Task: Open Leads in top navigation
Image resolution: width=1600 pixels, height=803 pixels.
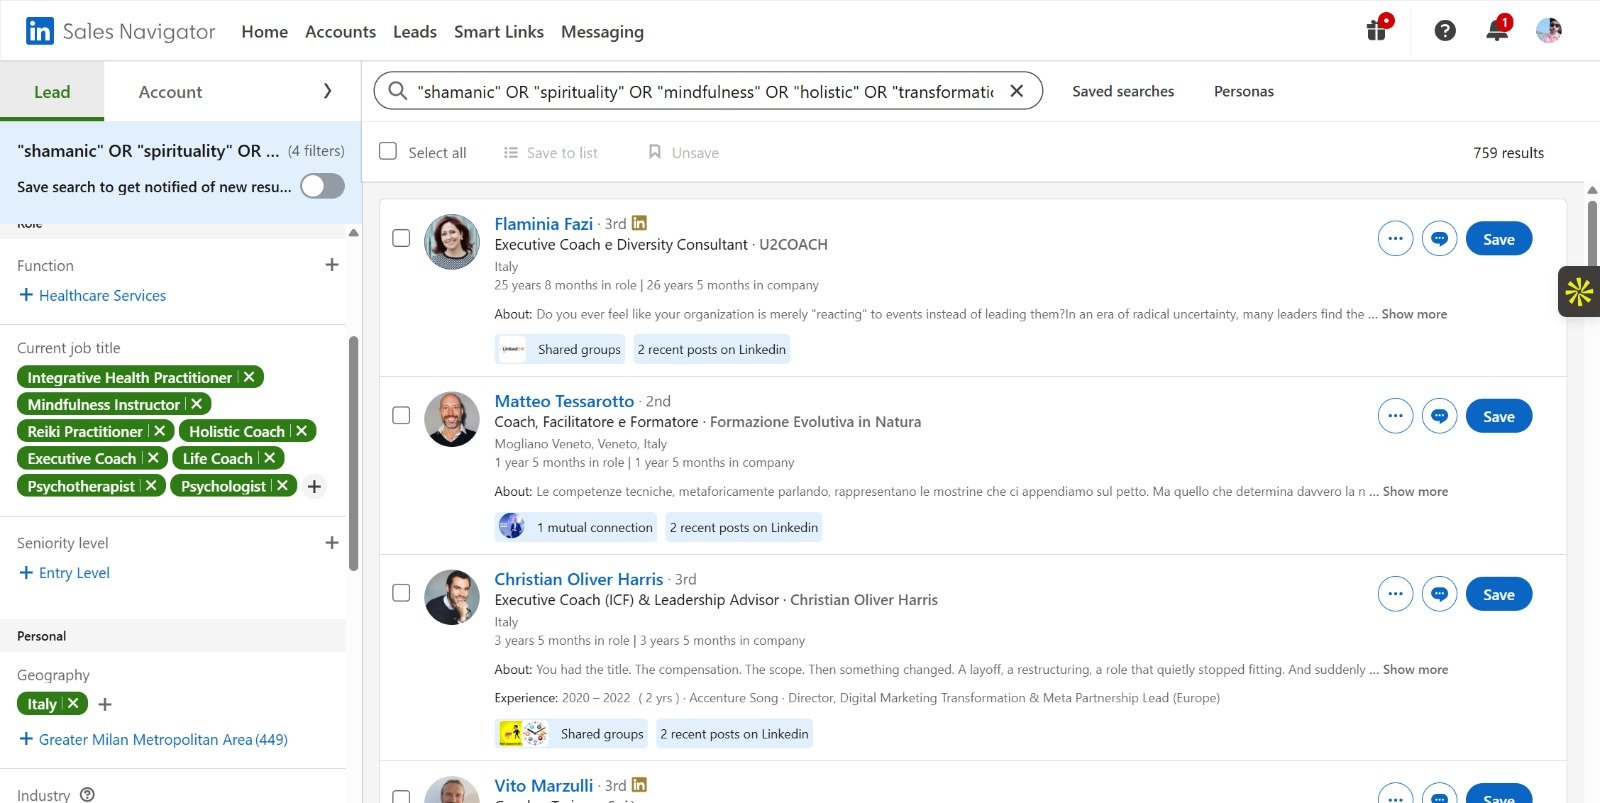Action: (414, 31)
